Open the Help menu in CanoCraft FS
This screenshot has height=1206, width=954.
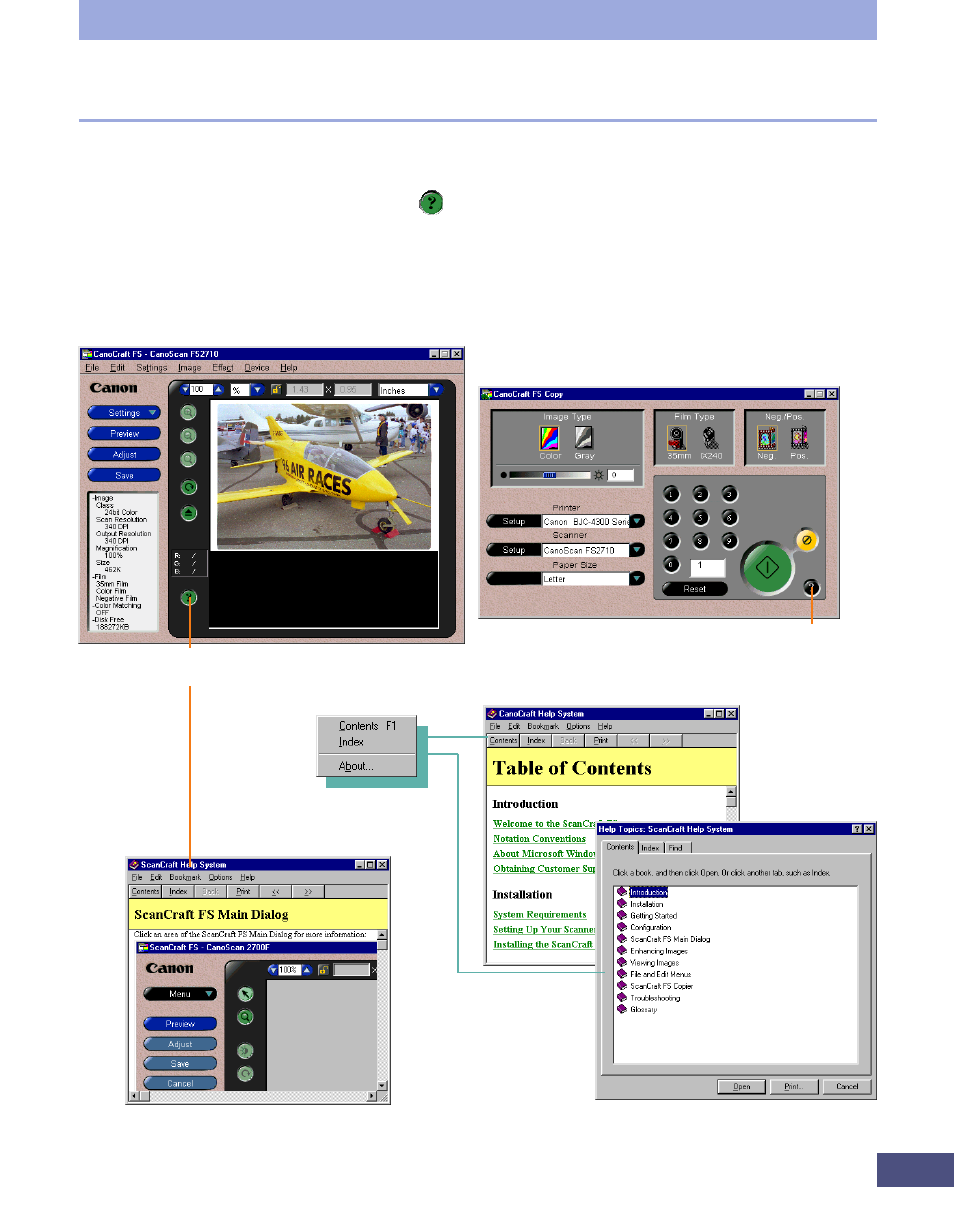pos(289,368)
